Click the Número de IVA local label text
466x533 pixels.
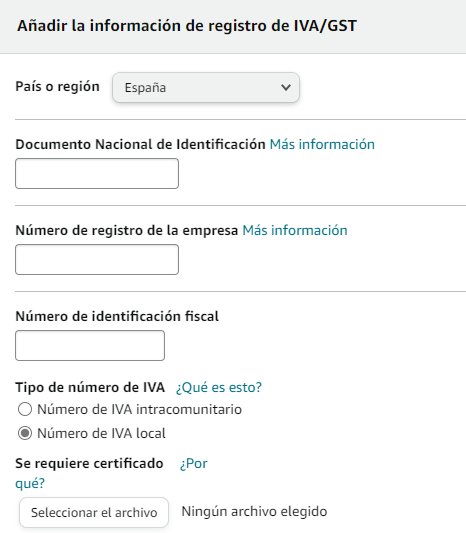click(x=101, y=433)
